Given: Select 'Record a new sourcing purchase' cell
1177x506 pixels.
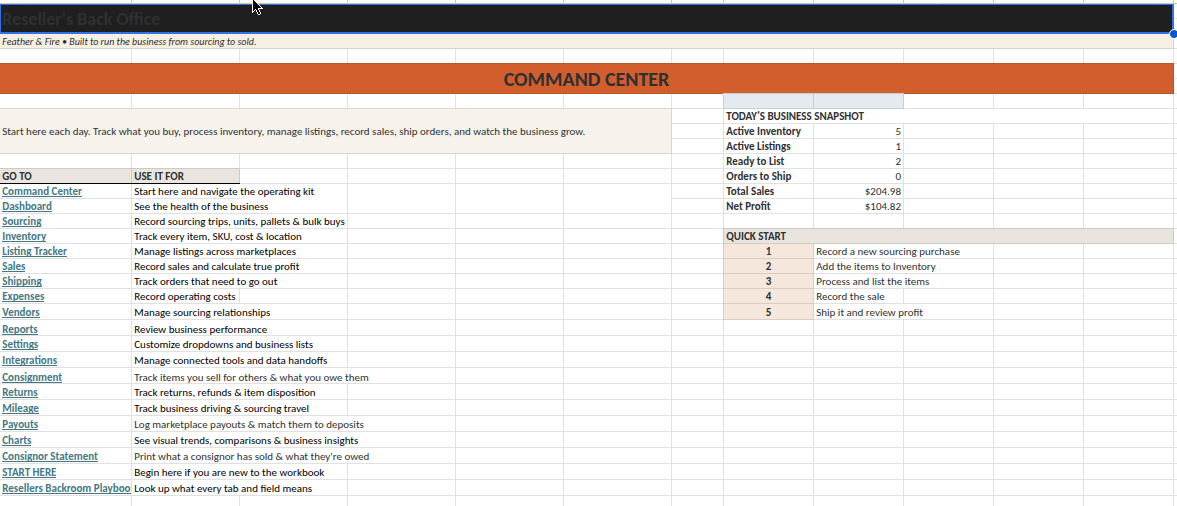Looking at the screenshot, I should (x=887, y=251).
